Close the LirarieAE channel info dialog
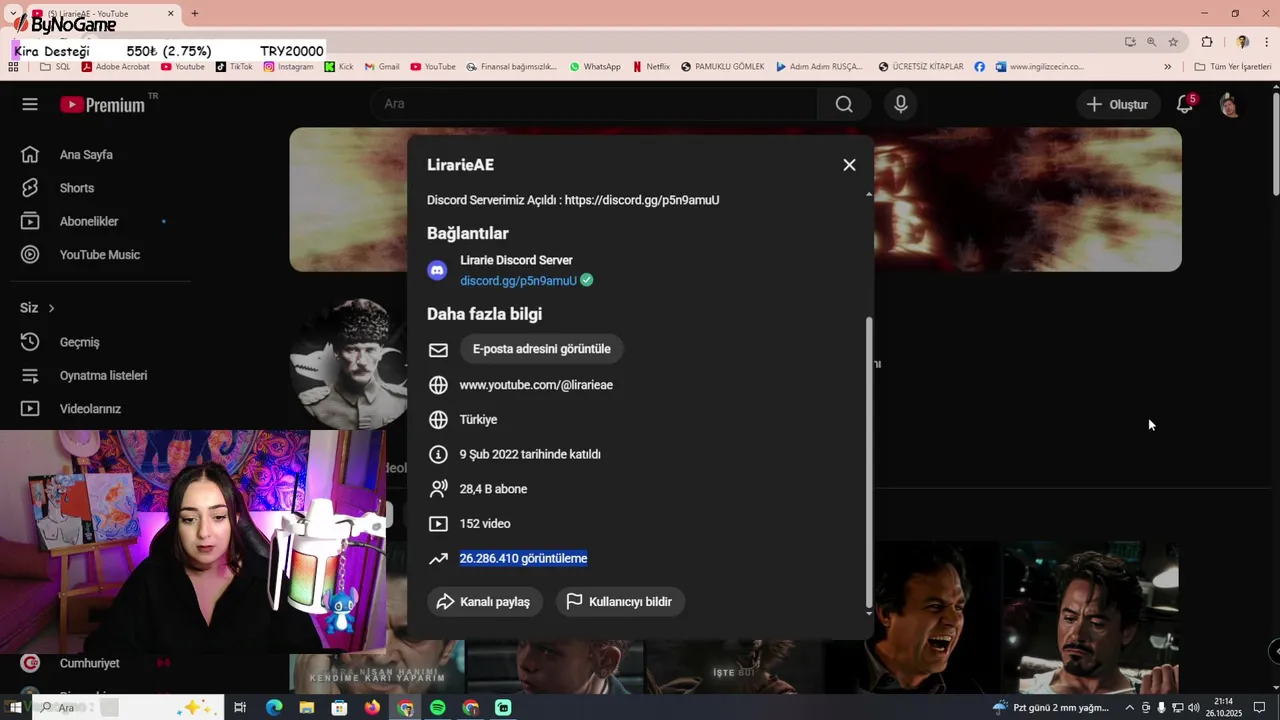This screenshot has width=1280, height=720. (x=849, y=165)
